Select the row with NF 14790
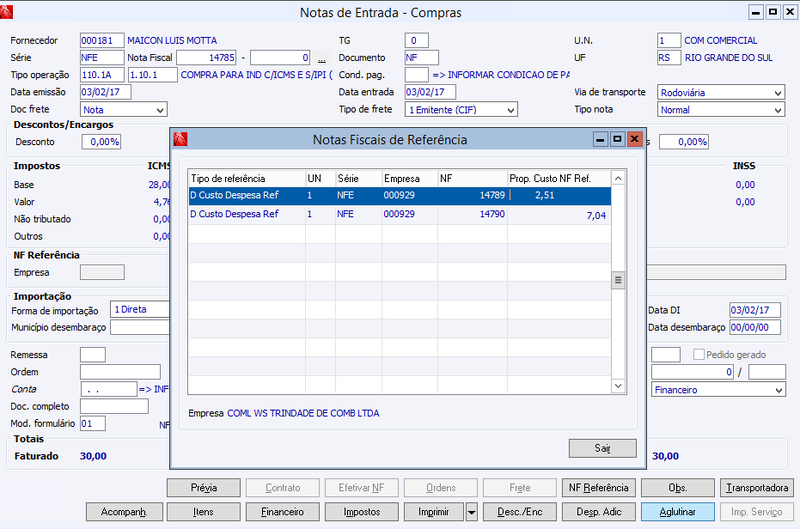 click(x=399, y=214)
